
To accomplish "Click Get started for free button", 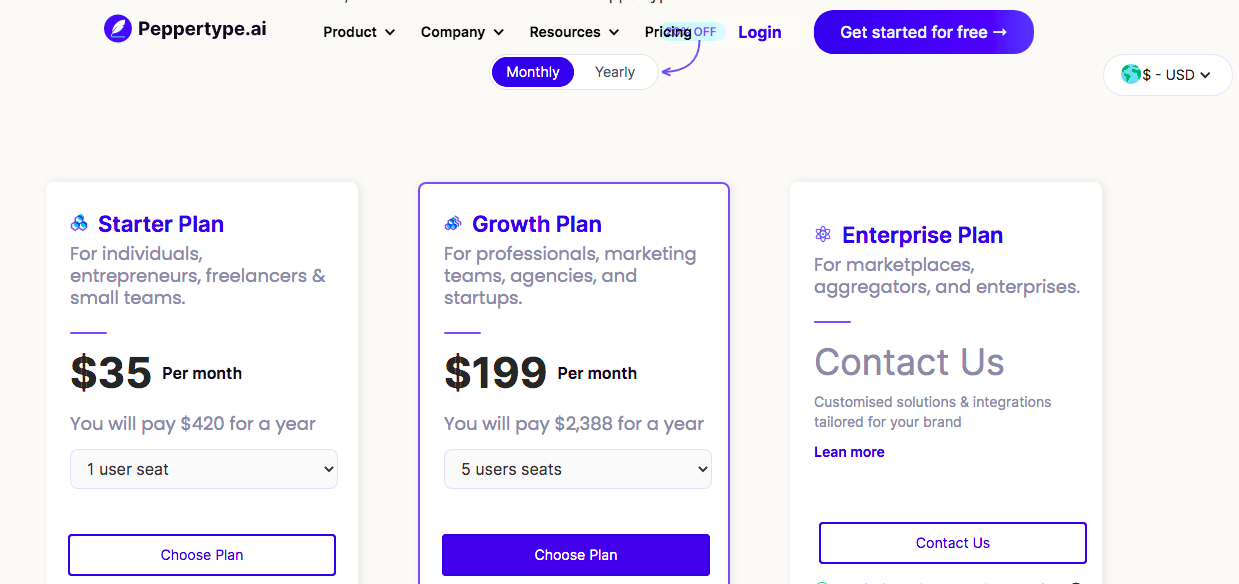I will tap(924, 32).
